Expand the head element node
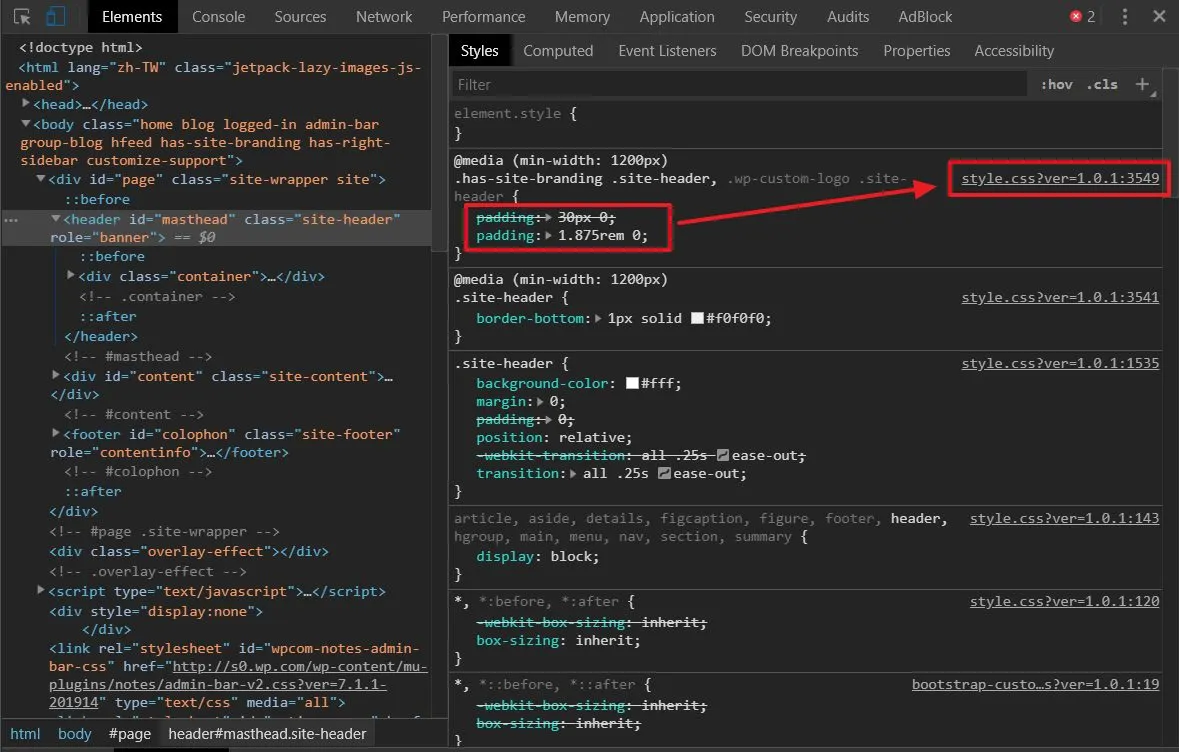 point(26,103)
